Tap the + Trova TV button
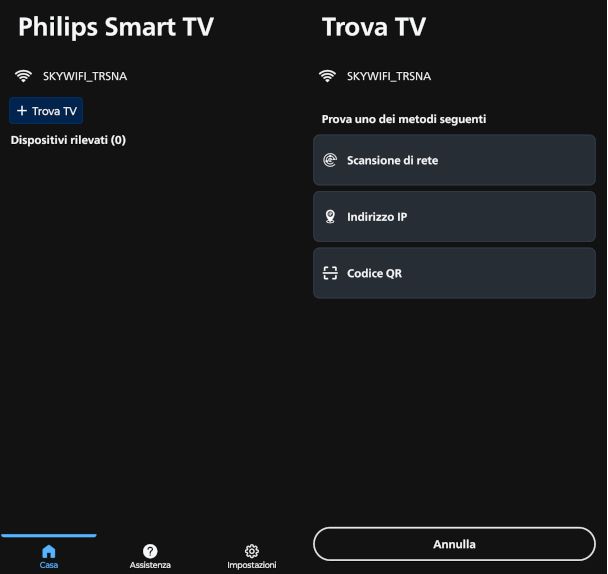 (x=46, y=111)
